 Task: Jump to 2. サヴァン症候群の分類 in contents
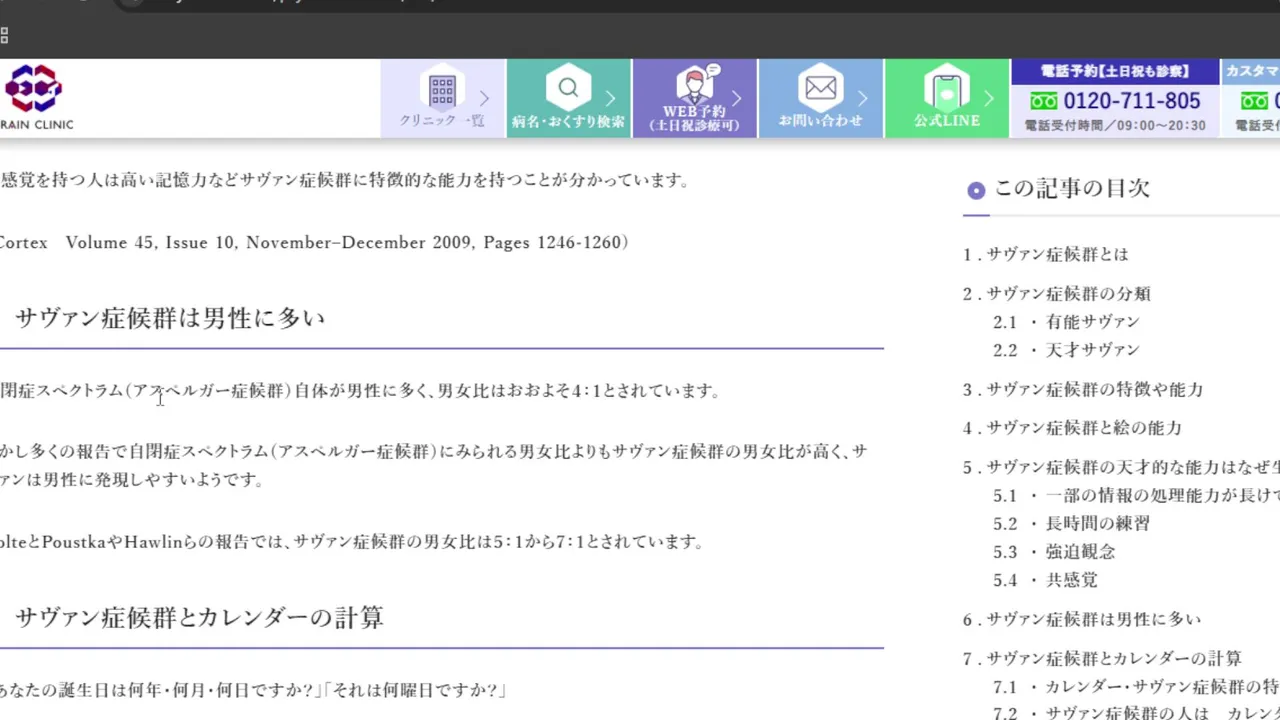pyautogui.click(x=1057, y=293)
